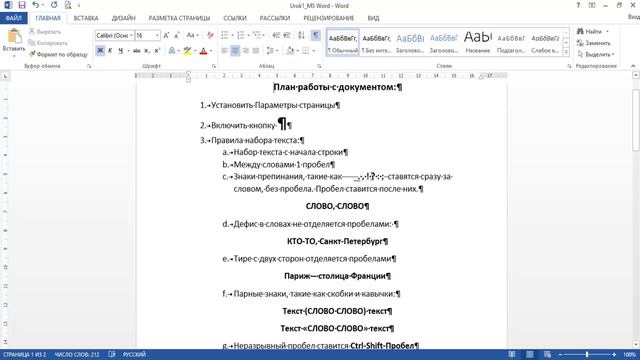Click the ЧИСЛО СЛОВ: 212 word count
Viewport: 640px width, 360px height.
point(77,354)
